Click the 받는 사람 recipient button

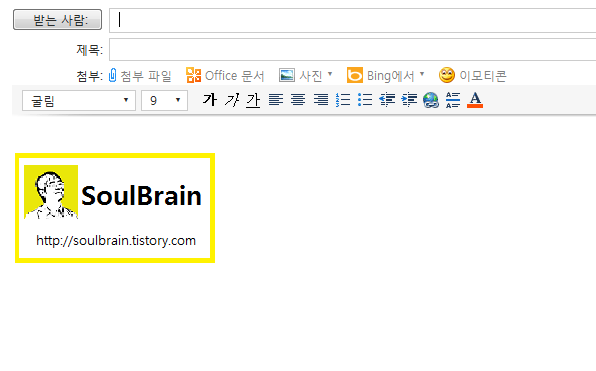point(57,19)
